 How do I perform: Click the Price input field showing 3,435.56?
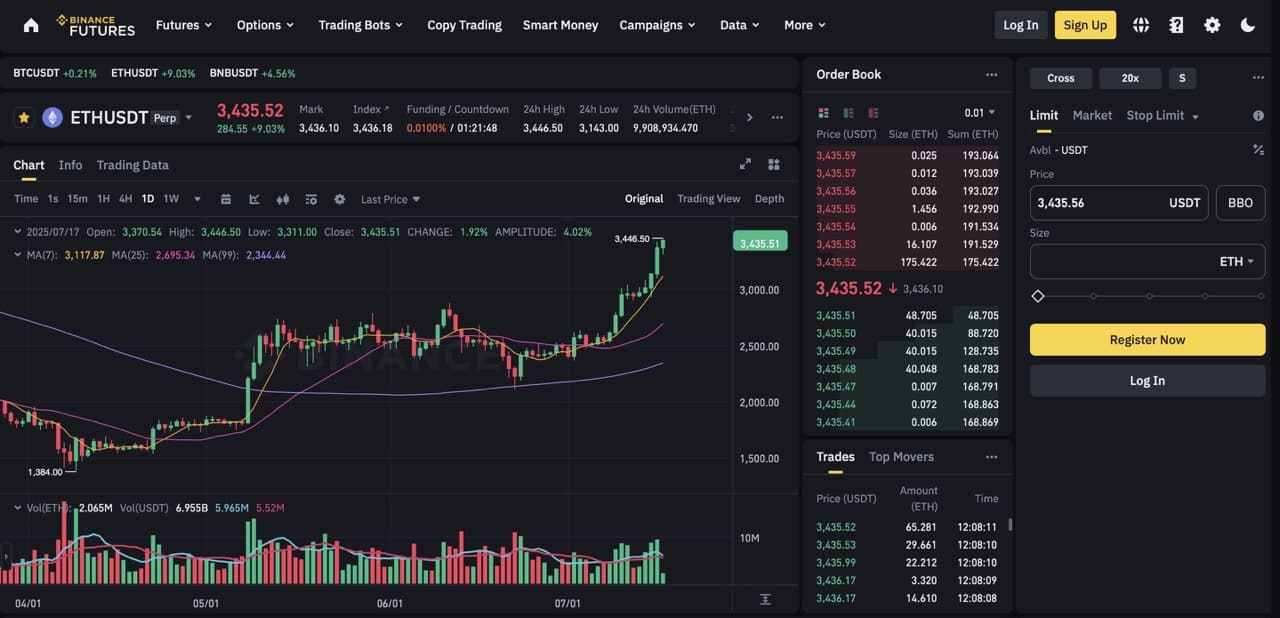1100,203
